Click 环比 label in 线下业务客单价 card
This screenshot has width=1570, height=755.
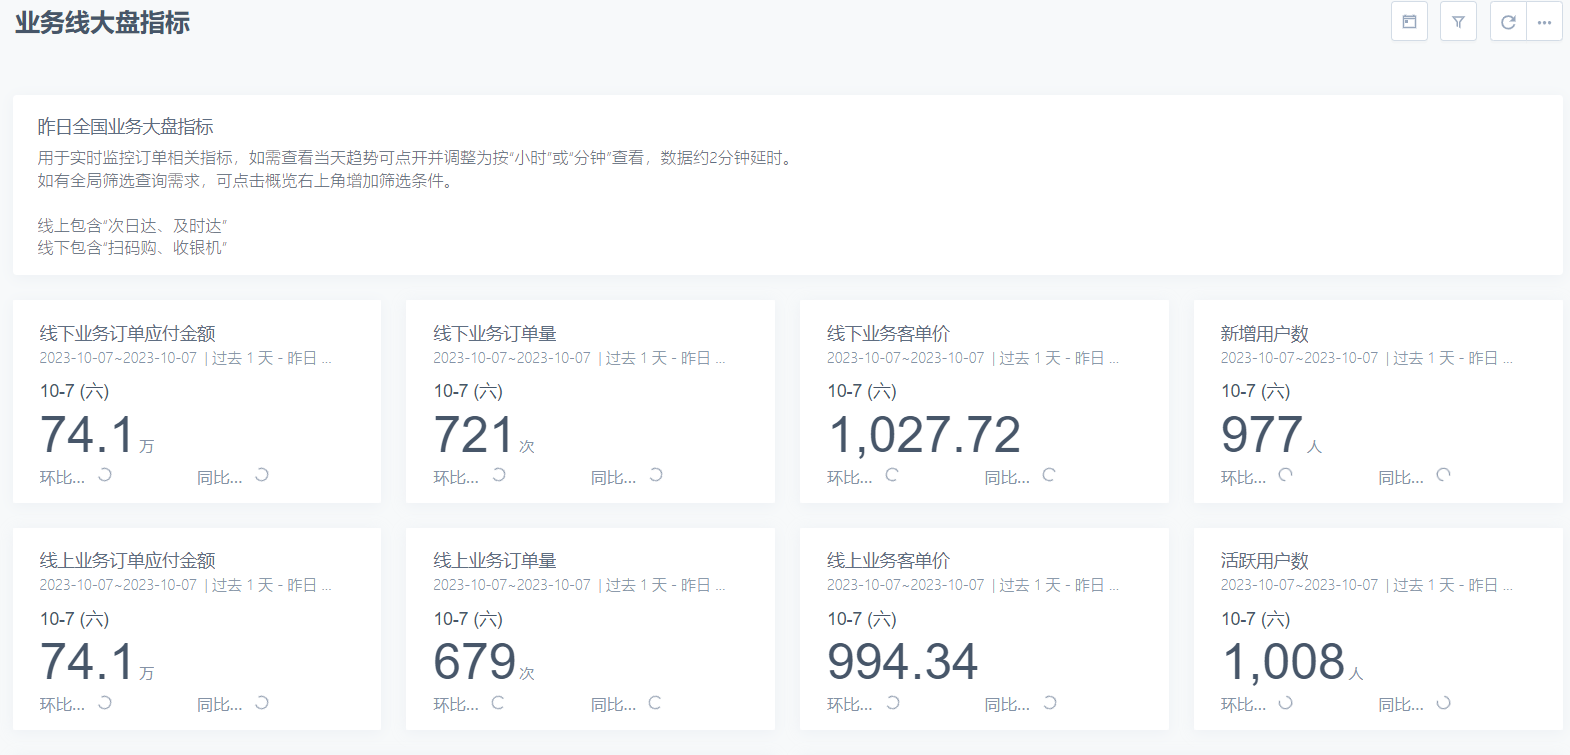coord(850,478)
